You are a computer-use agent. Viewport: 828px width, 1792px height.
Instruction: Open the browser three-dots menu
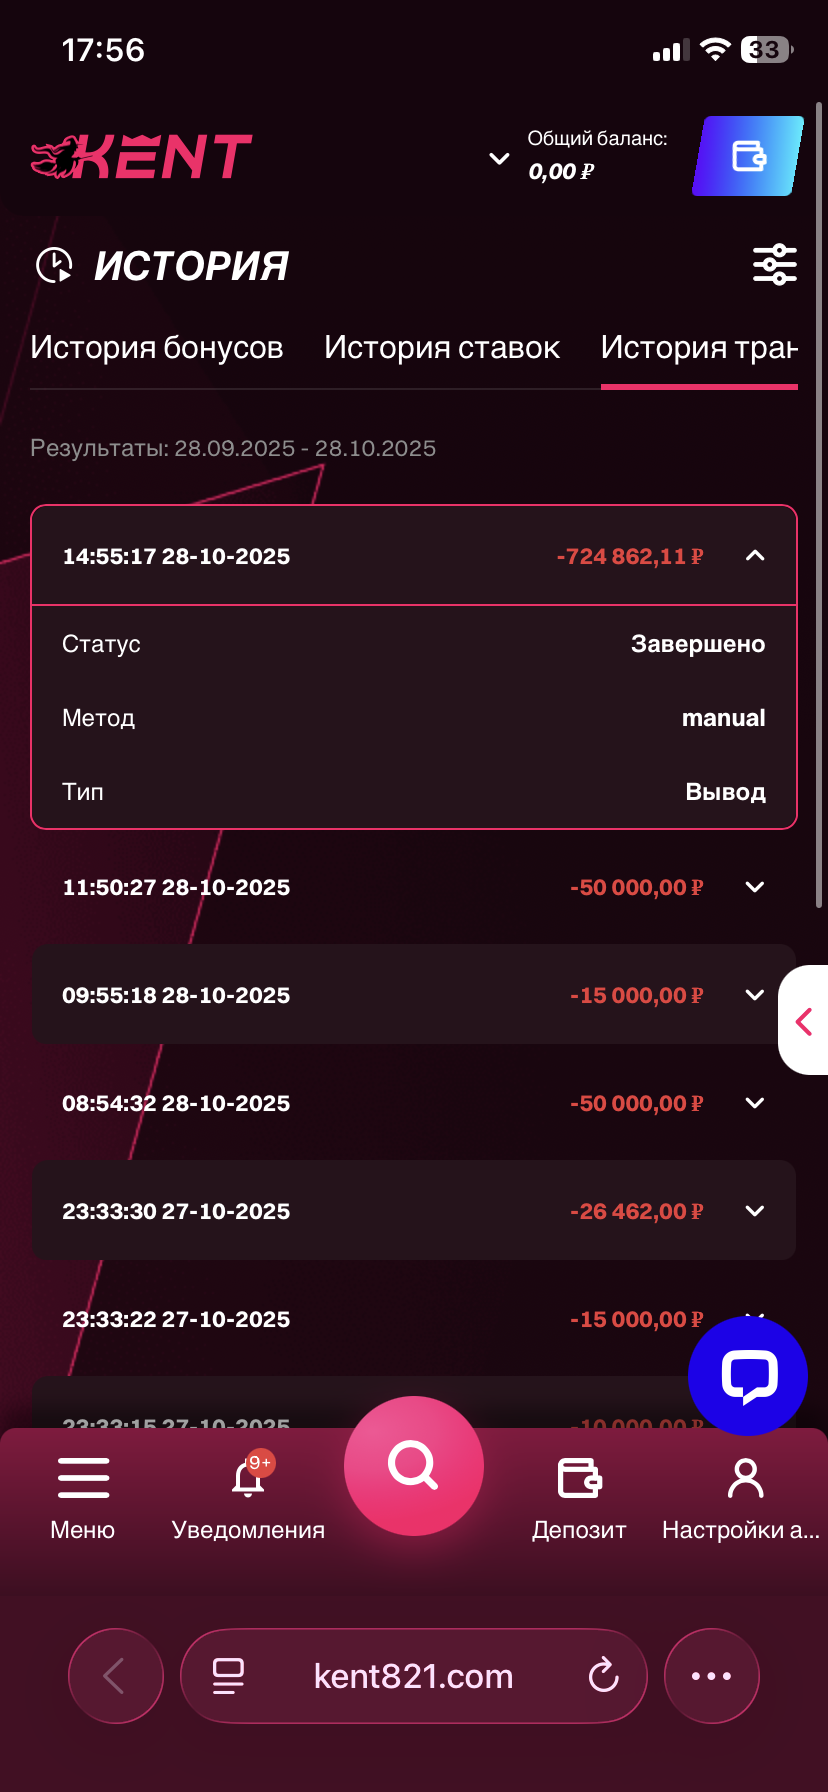[x=711, y=1676]
